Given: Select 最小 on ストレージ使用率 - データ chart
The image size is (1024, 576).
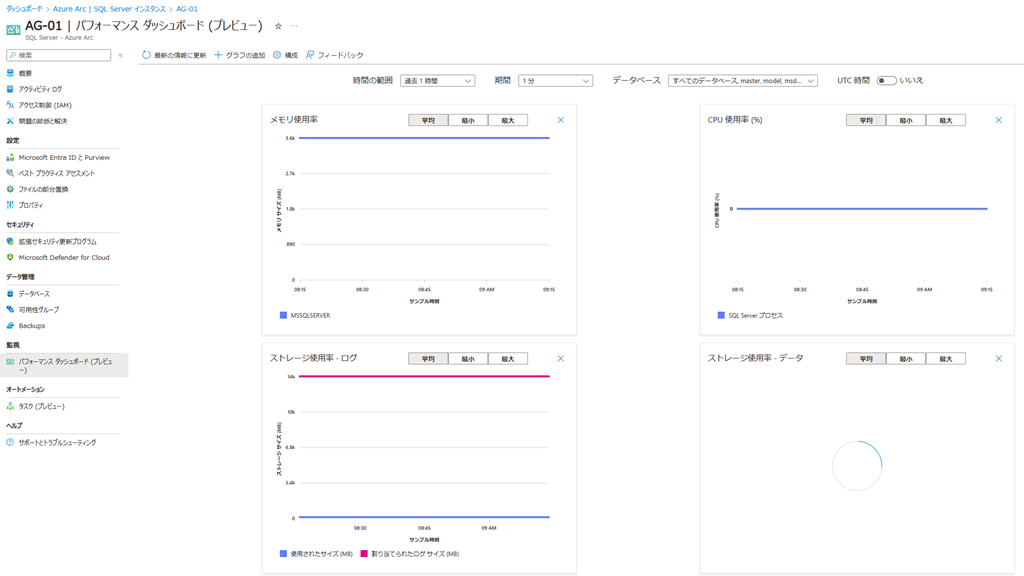Looking at the screenshot, I should point(906,359).
